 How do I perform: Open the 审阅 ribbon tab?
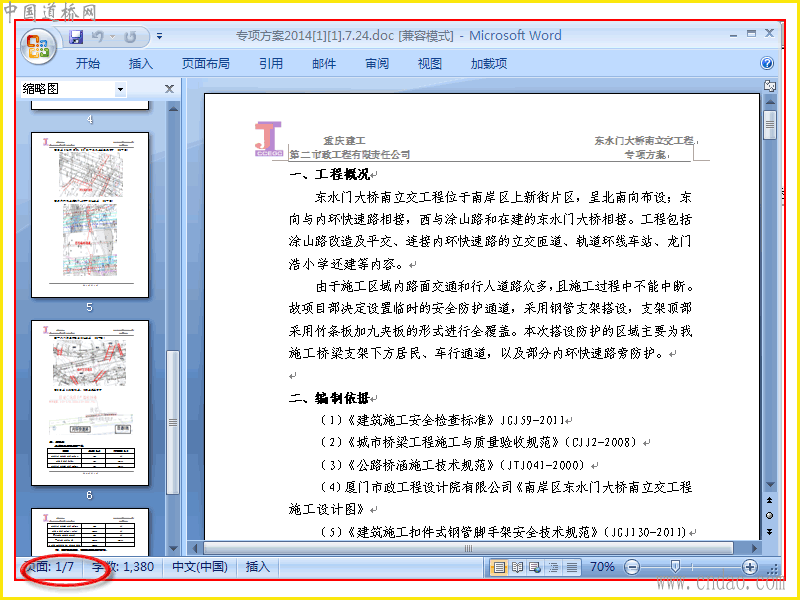[x=377, y=63]
